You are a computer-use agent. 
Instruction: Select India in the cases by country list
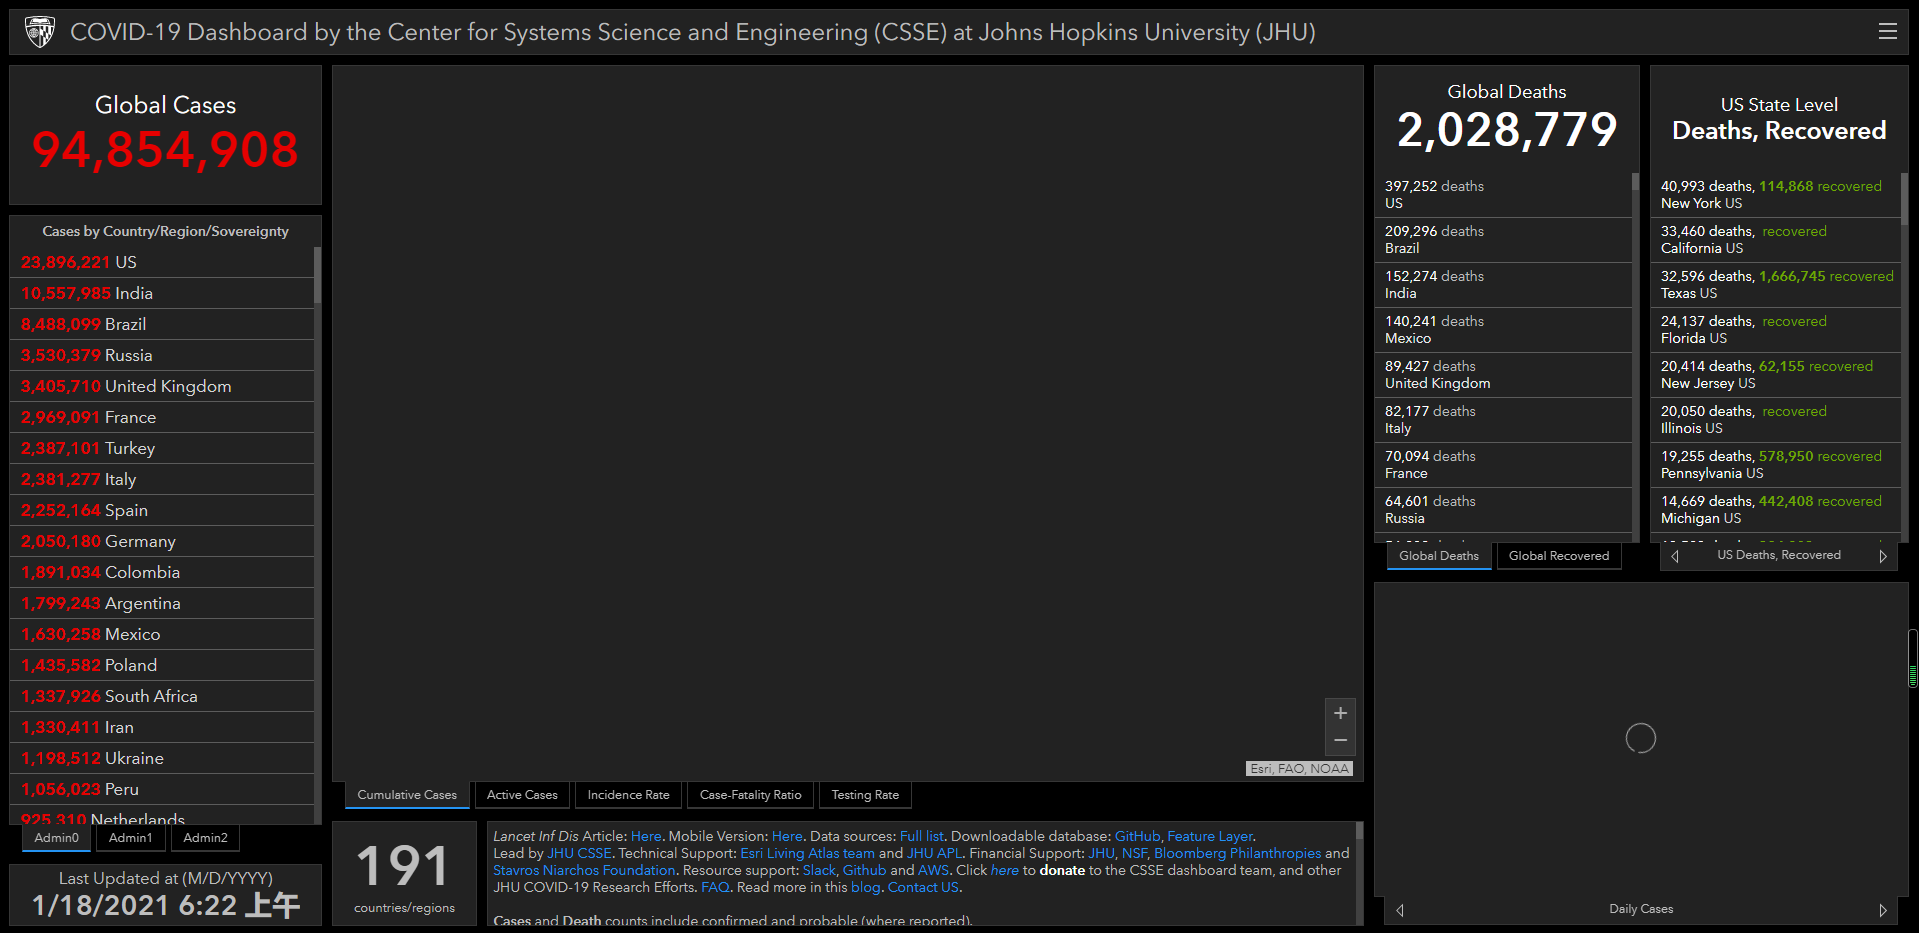click(x=133, y=293)
